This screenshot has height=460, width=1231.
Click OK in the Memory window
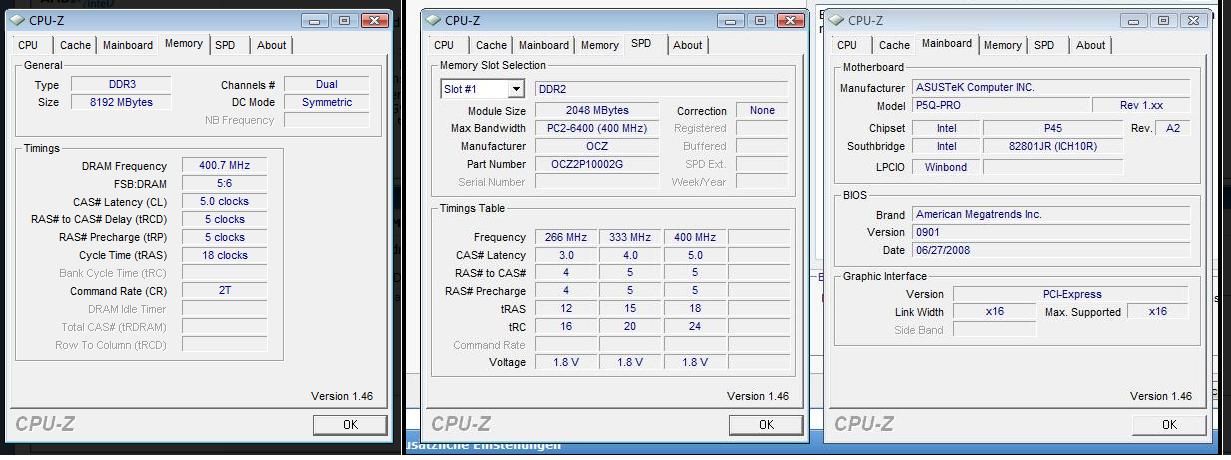[350, 425]
